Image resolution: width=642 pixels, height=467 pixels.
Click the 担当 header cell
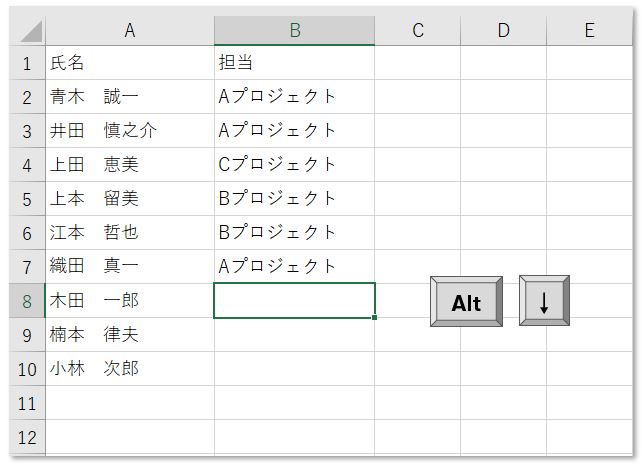294,63
